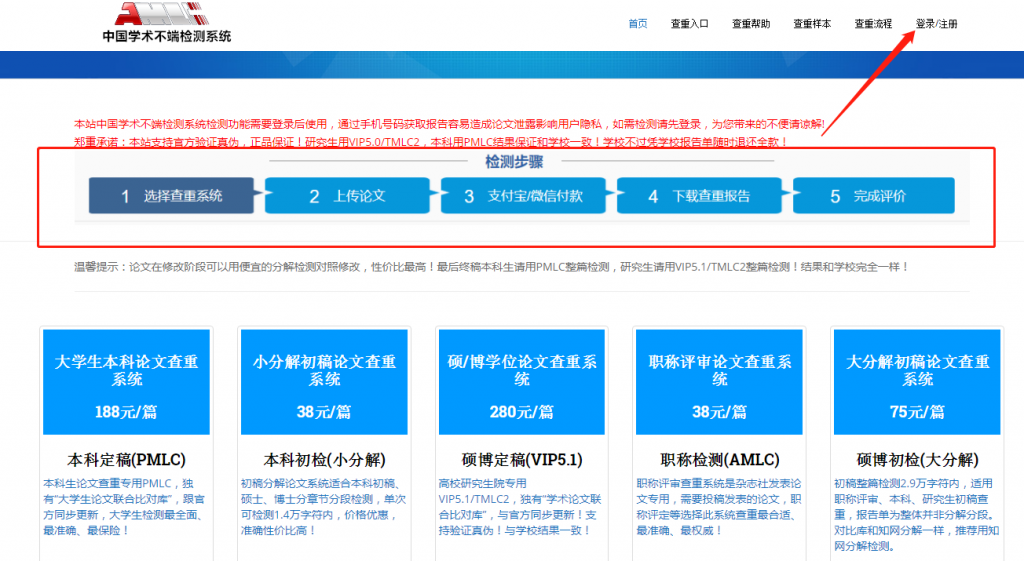Click the red login-required notice text

449,124
